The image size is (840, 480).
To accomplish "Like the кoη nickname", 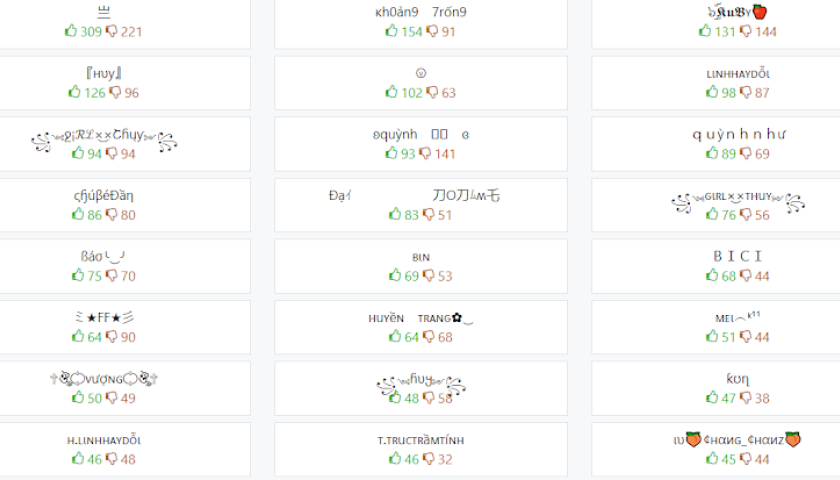I will pos(713,397).
